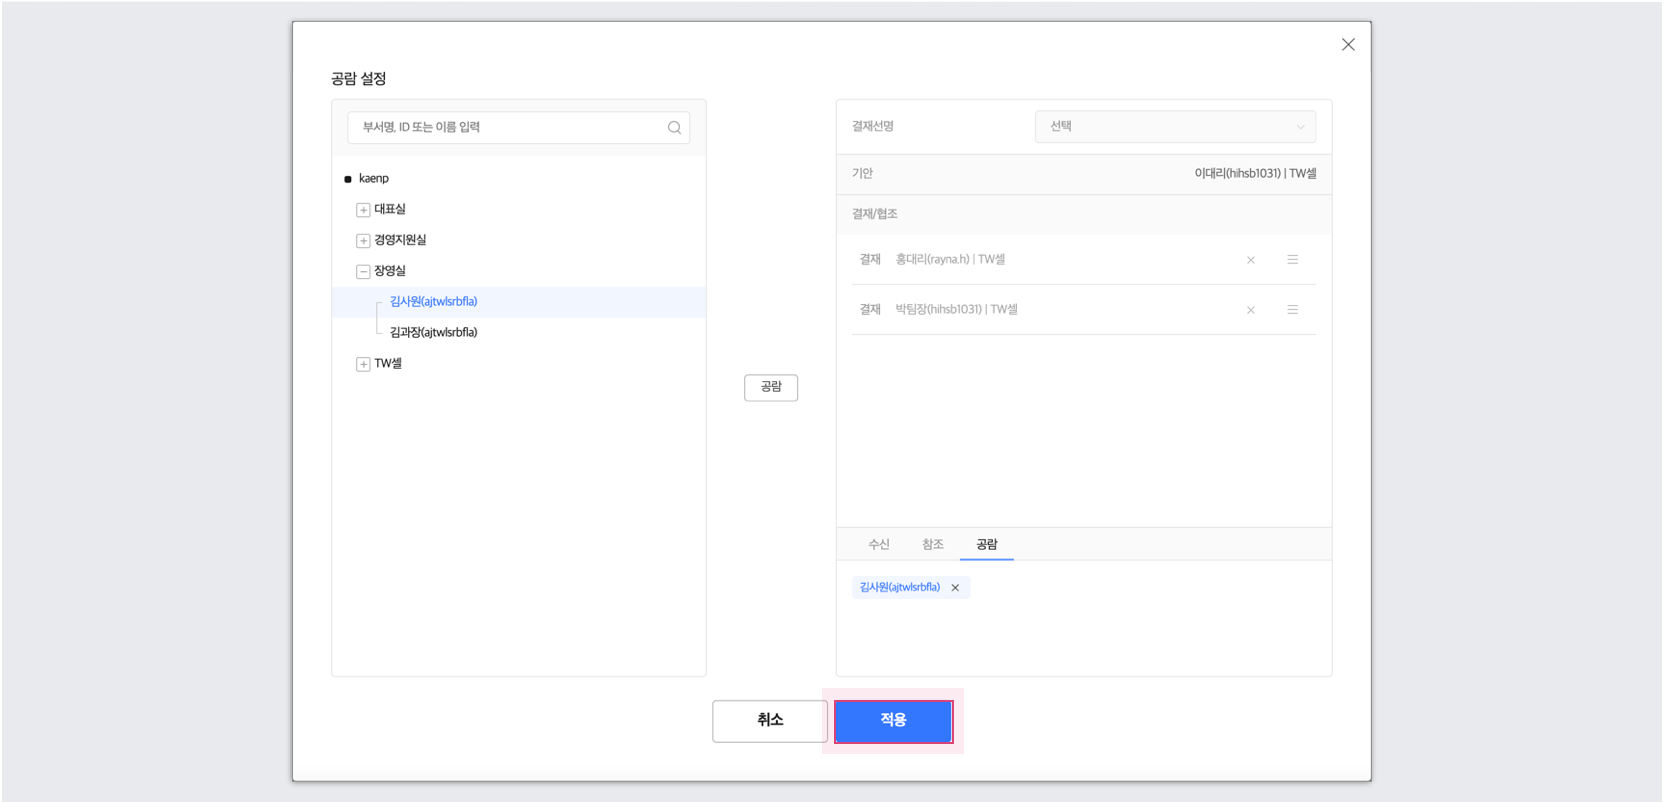Expand the 경영지원실 department
Viewport: 1664px width, 804px height.
point(363,241)
